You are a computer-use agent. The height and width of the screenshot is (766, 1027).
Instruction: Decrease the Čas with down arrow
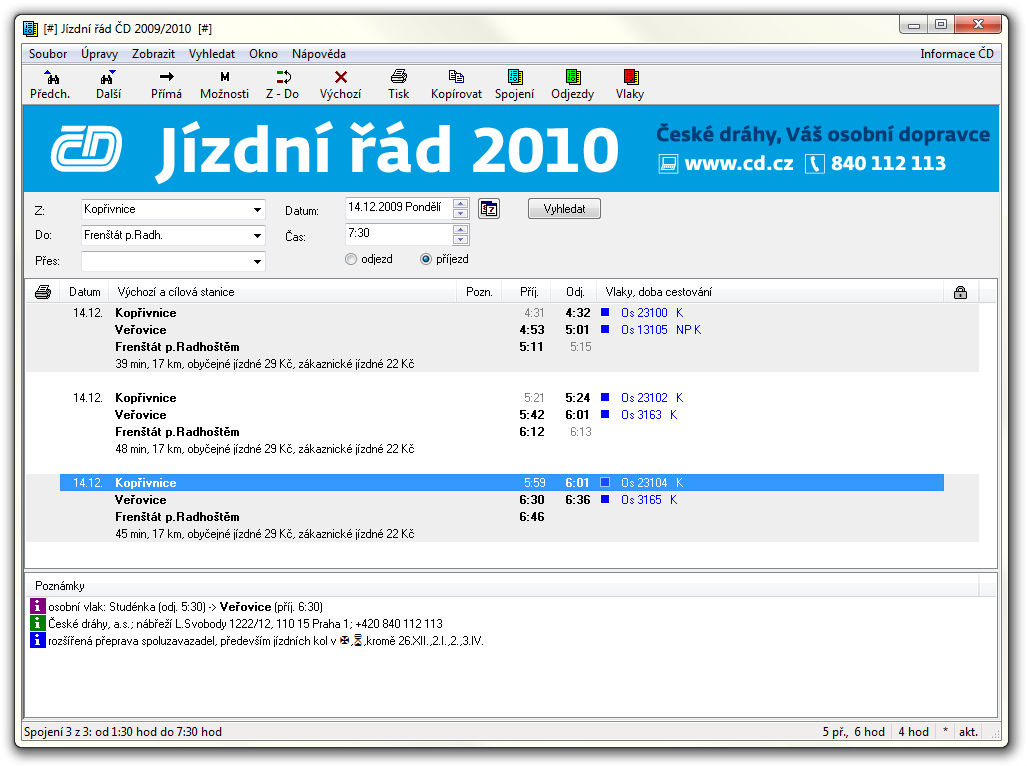[x=460, y=240]
